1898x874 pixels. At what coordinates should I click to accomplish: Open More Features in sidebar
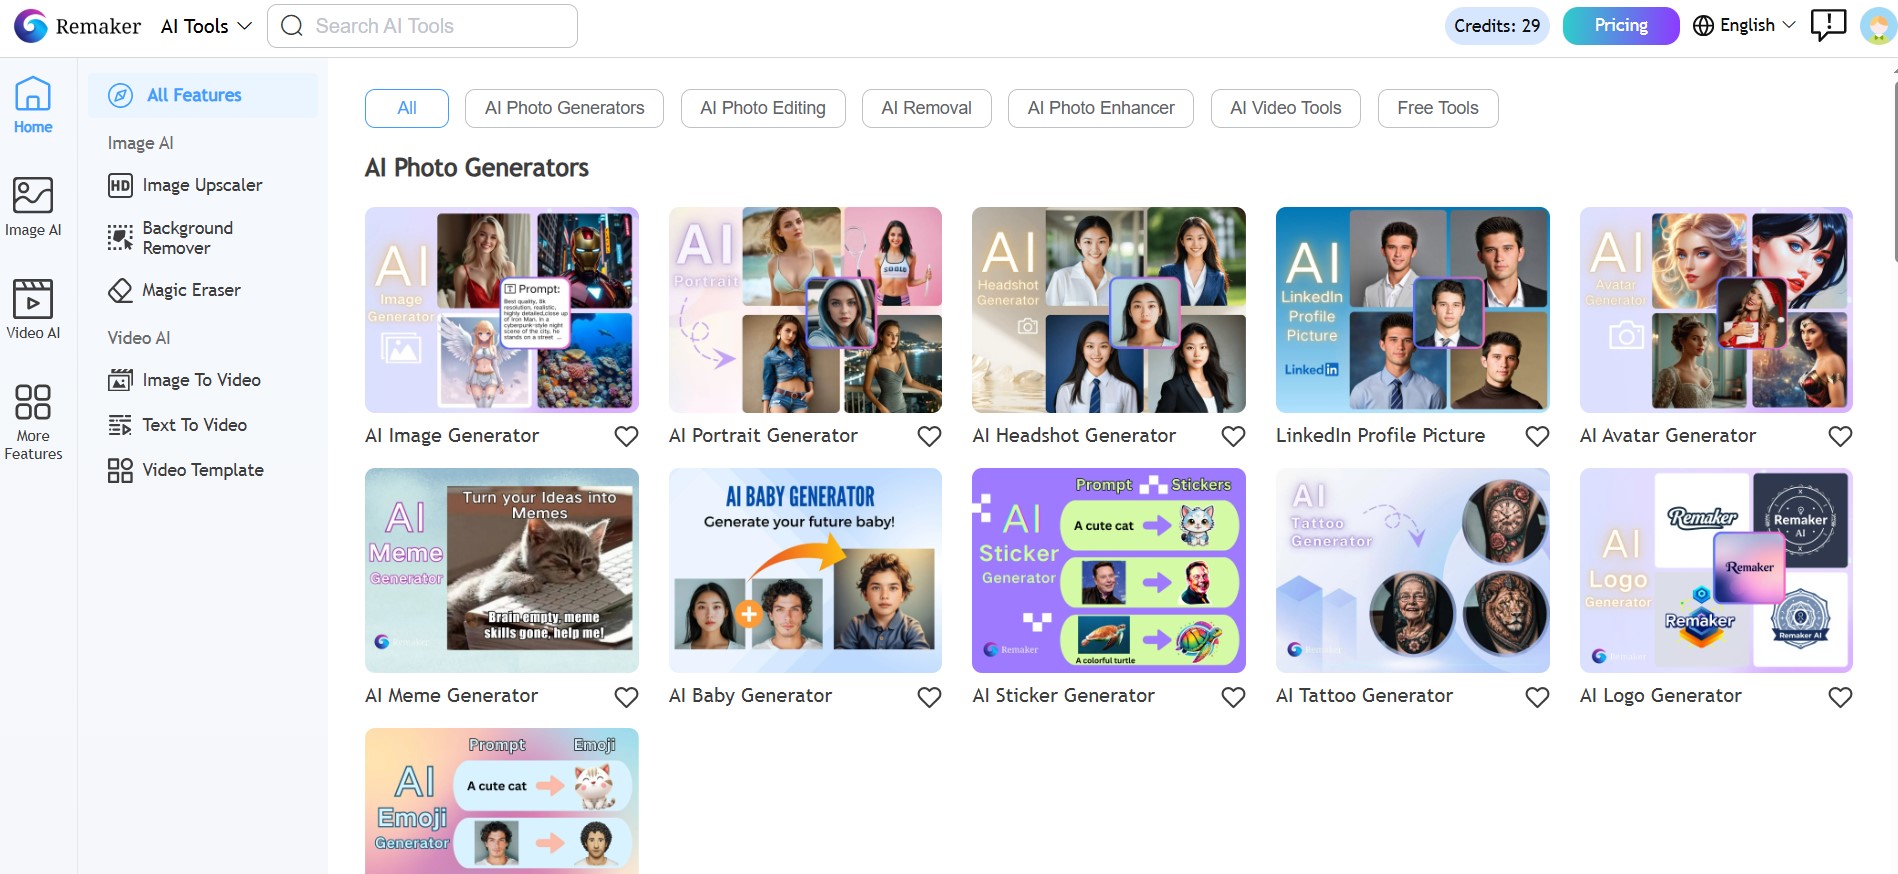point(33,420)
